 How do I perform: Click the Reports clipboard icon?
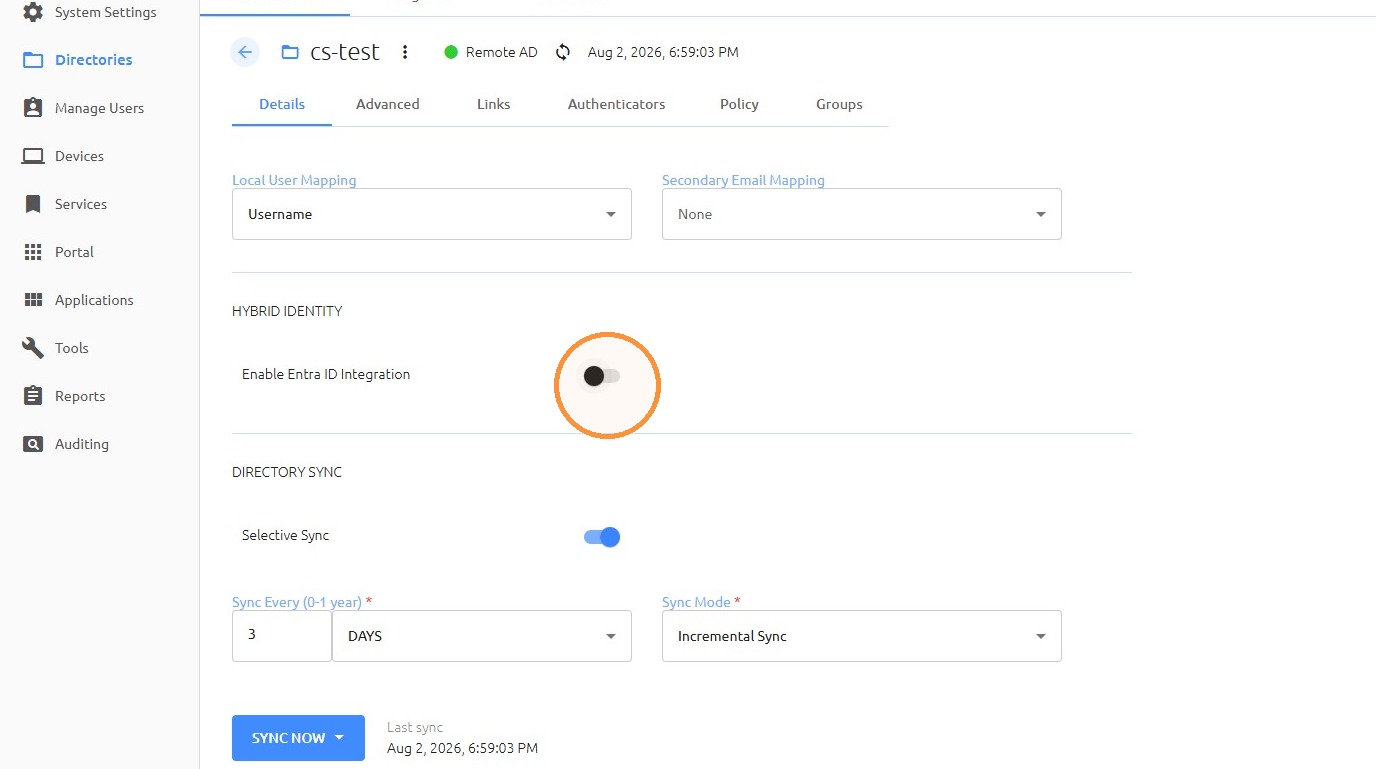pos(33,396)
